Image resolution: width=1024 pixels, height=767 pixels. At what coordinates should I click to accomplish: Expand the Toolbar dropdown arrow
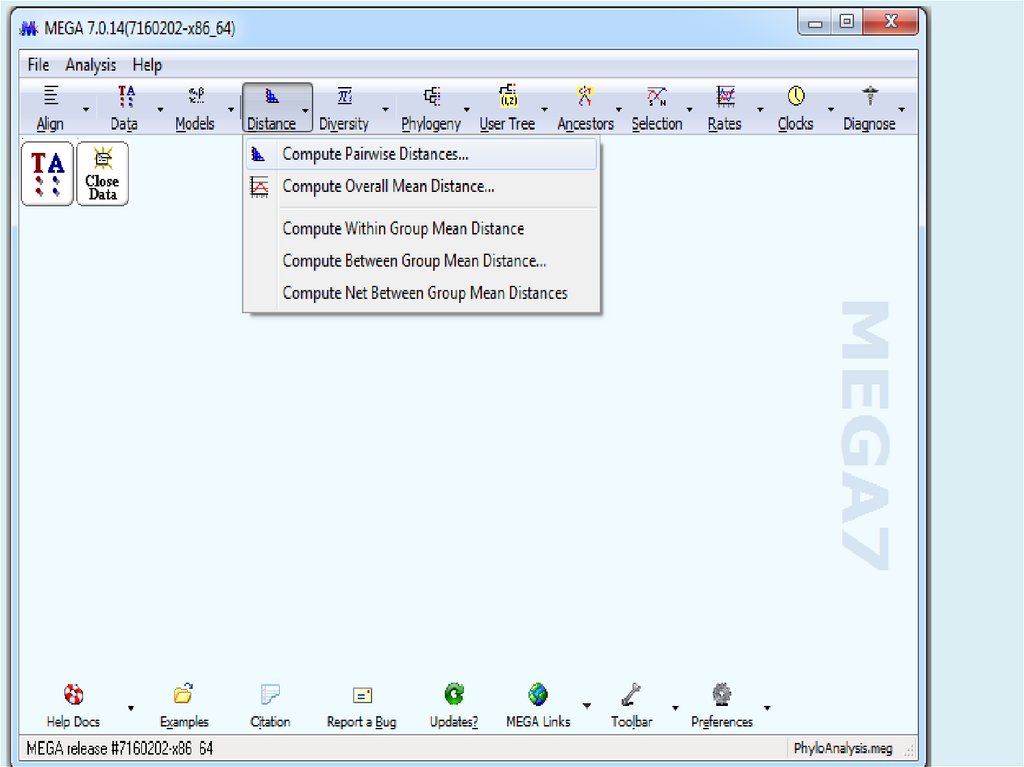point(675,708)
